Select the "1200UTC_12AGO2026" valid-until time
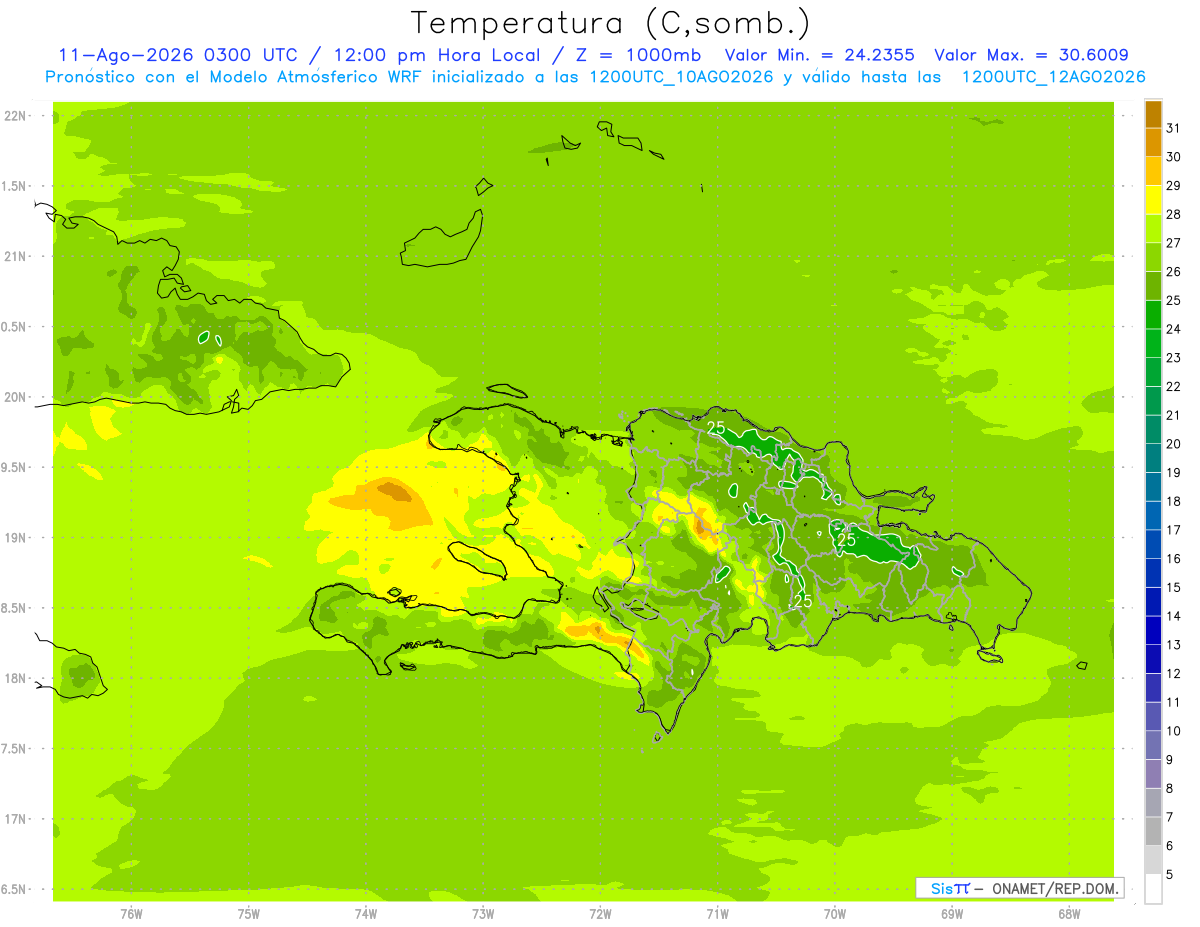This screenshot has height=927, width=1200. click(1053, 77)
